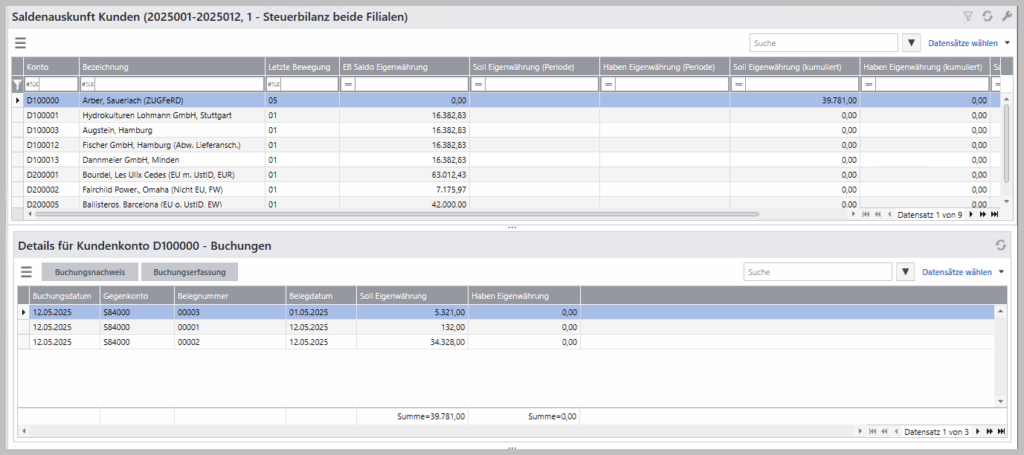This screenshot has width=1024, height=455.
Task: Expand upper search options dropdown arrow
Action: (x=910, y=43)
